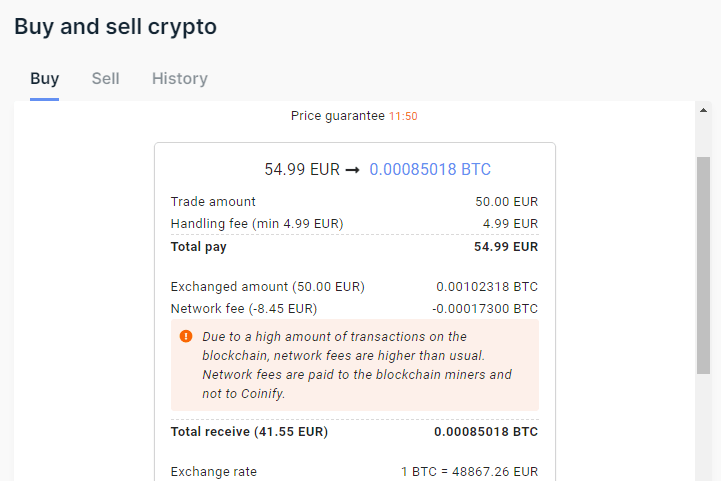
Task: Click the Total pay row label
Action: coord(198,246)
